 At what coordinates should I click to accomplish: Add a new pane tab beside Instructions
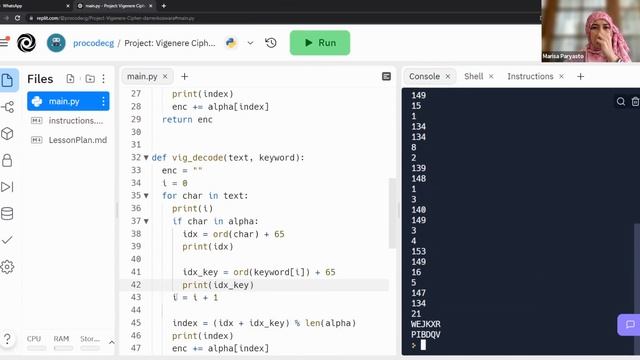tap(580, 76)
